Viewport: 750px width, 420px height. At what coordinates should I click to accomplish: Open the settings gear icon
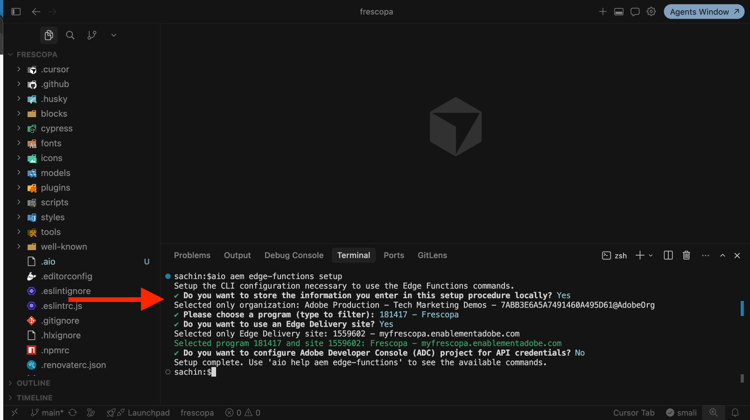coord(651,11)
